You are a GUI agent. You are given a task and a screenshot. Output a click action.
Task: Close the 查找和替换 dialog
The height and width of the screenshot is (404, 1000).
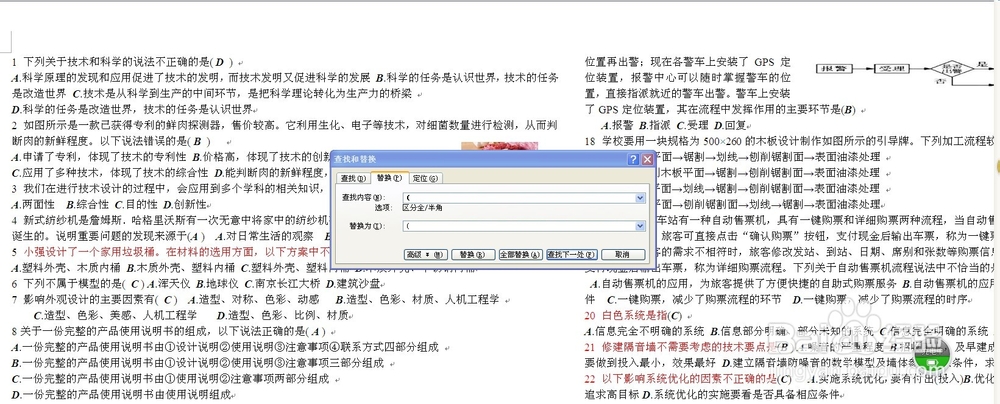(647, 160)
